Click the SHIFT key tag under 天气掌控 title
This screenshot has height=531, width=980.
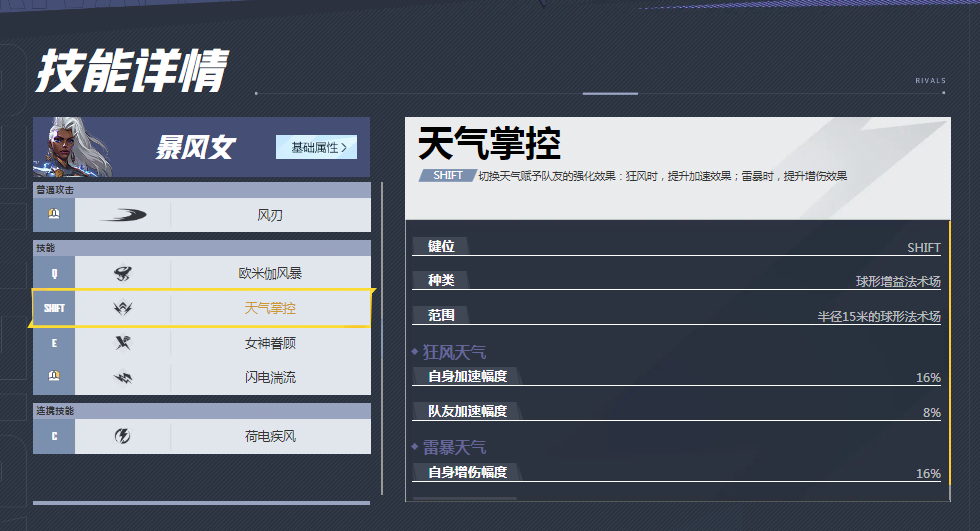point(449,176)
